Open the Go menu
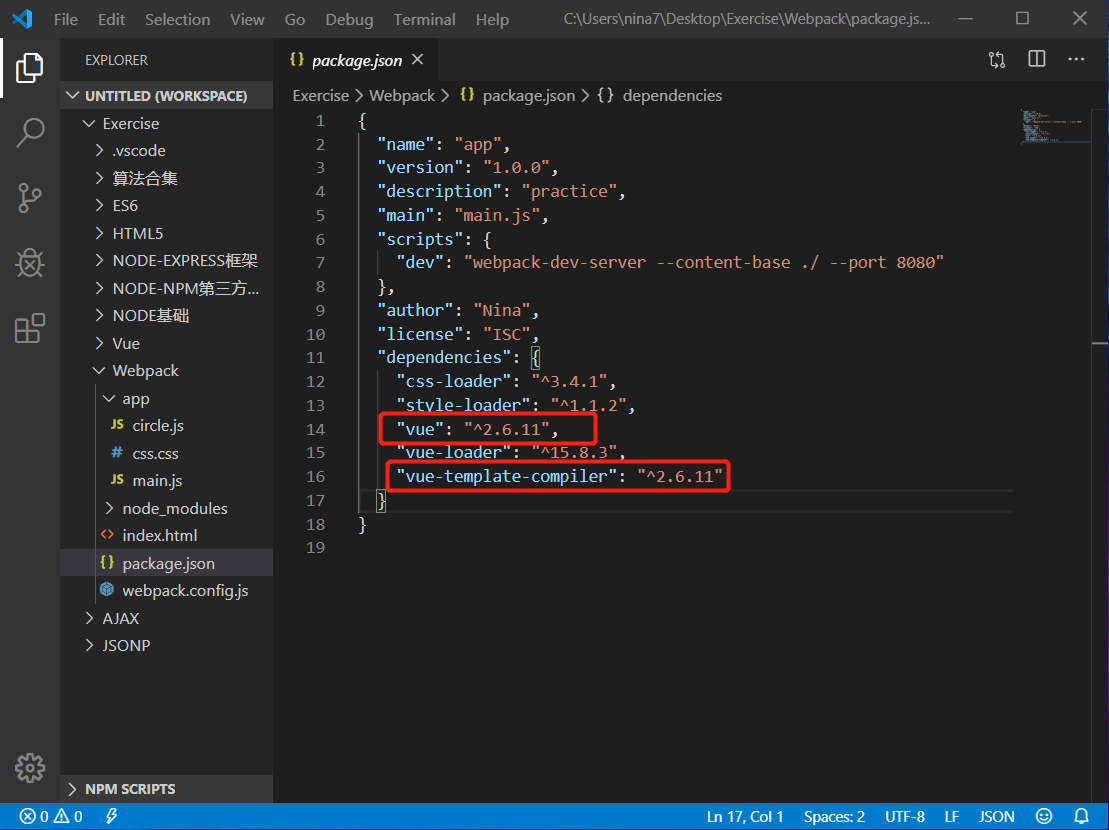 294,20
